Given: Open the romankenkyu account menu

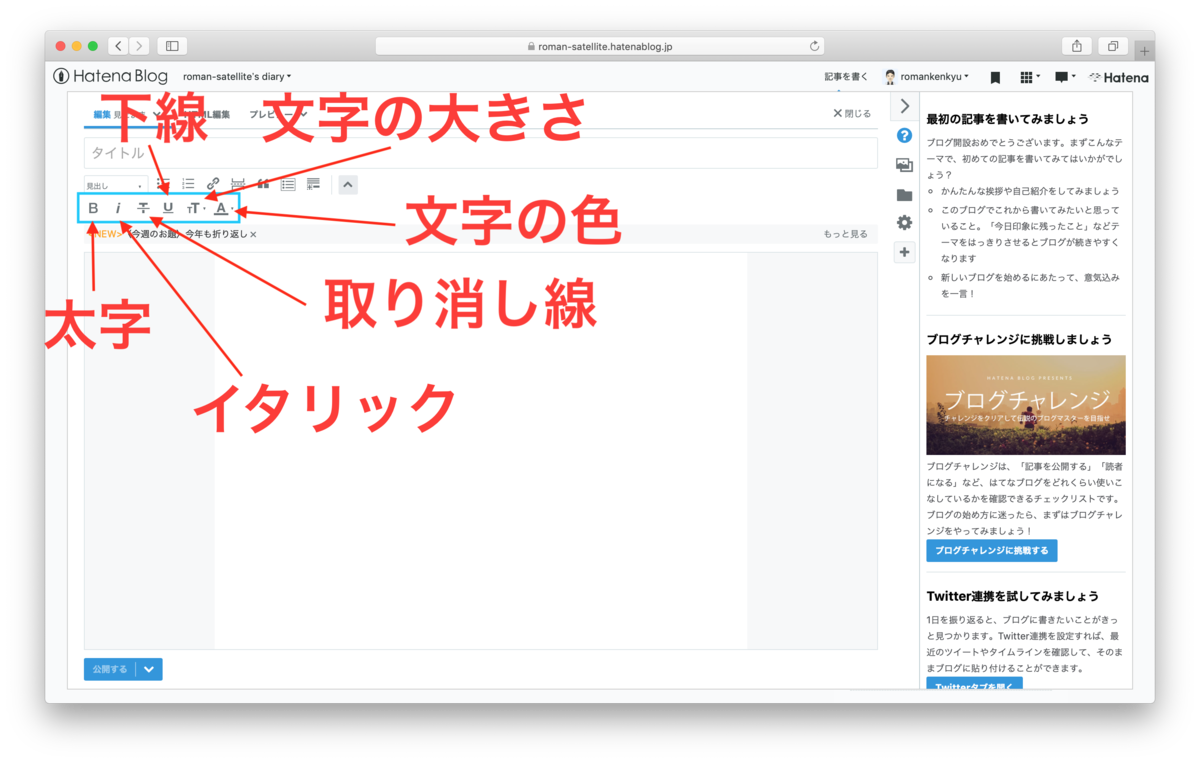Looking at the screenshot, I should 926,77.
